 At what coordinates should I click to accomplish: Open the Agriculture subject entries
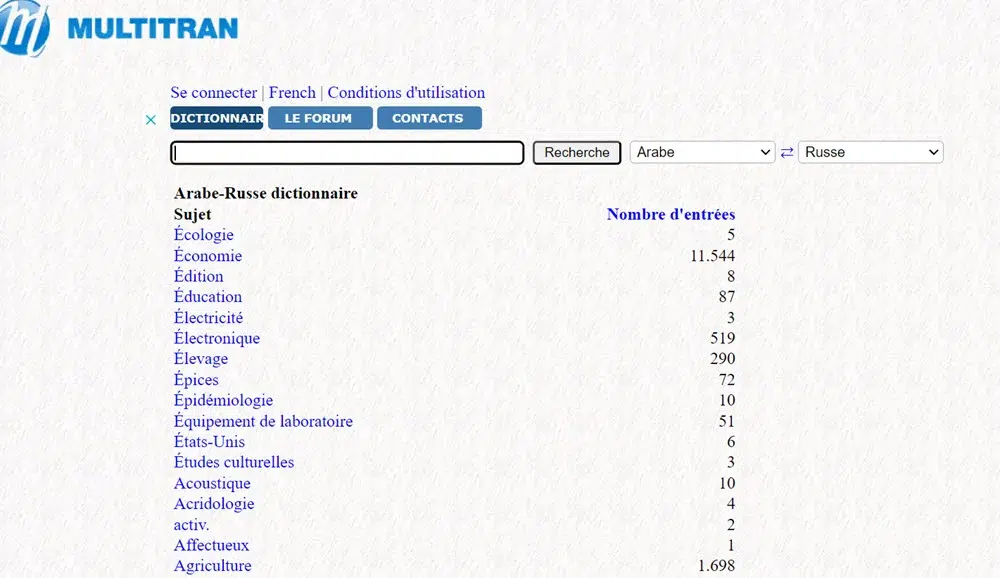click(x=212, y=566)
